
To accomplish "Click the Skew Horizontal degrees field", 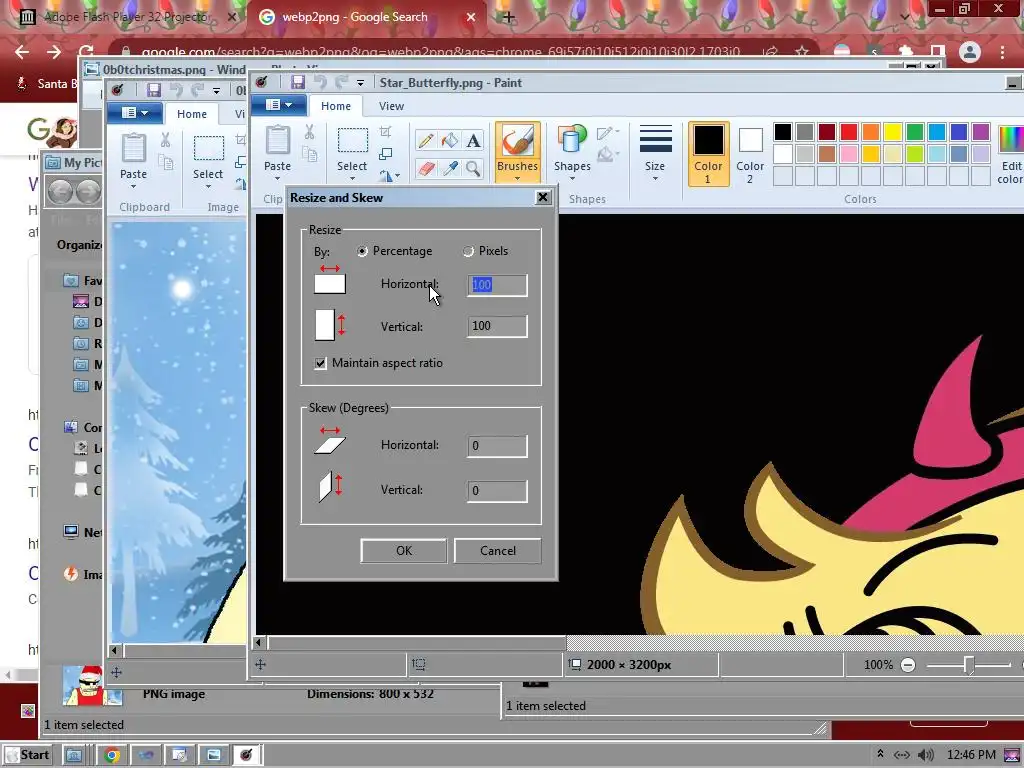I will pyautogui.click(x=498, y=446).
